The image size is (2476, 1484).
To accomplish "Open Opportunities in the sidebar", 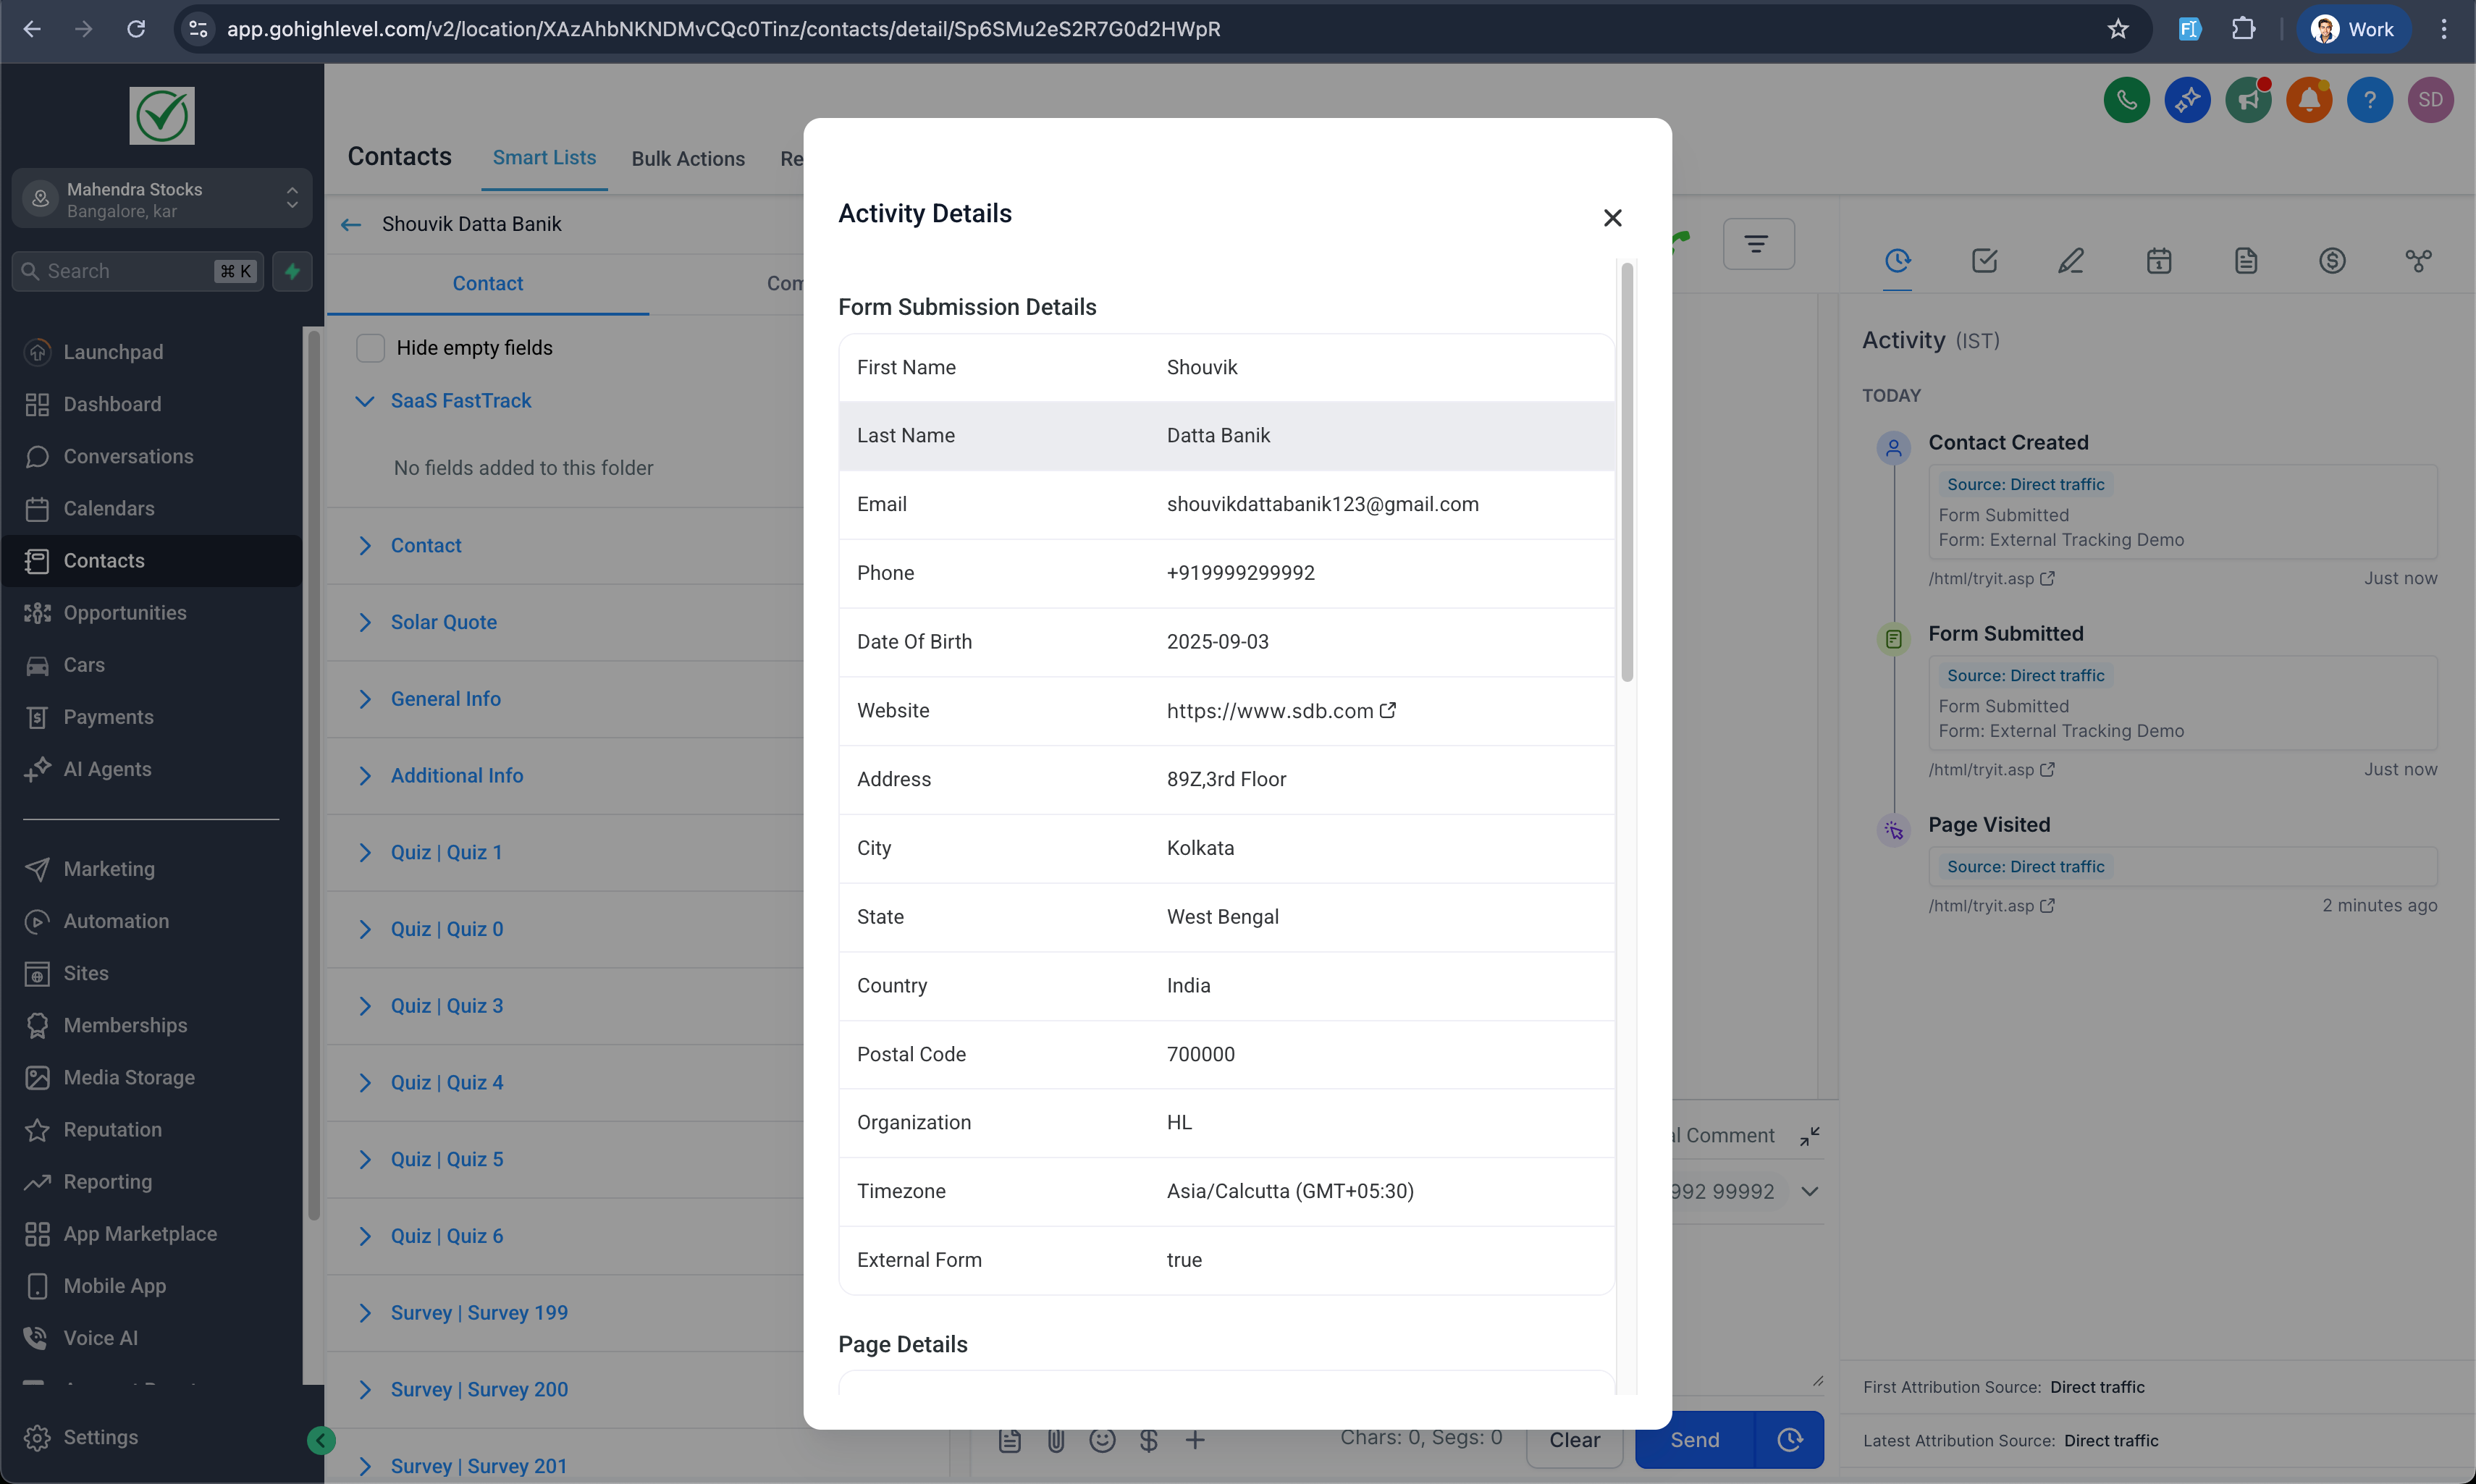I will (125, 613).
